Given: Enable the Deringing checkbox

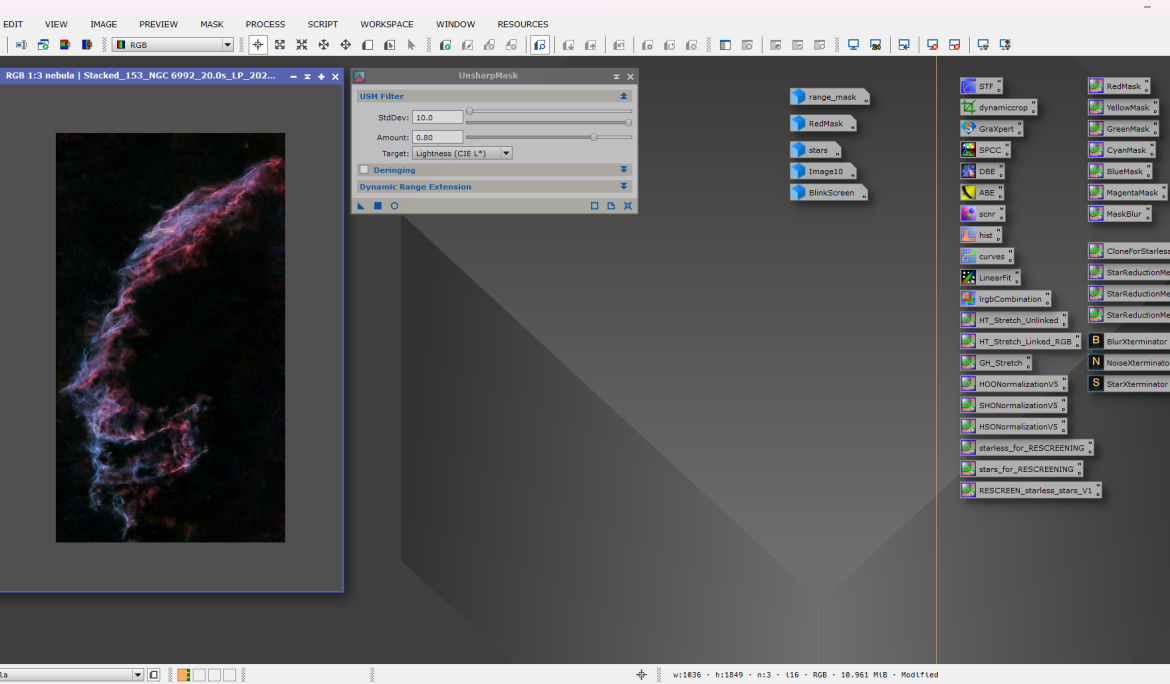Looking at the screenshot, I should click(364, 170).
